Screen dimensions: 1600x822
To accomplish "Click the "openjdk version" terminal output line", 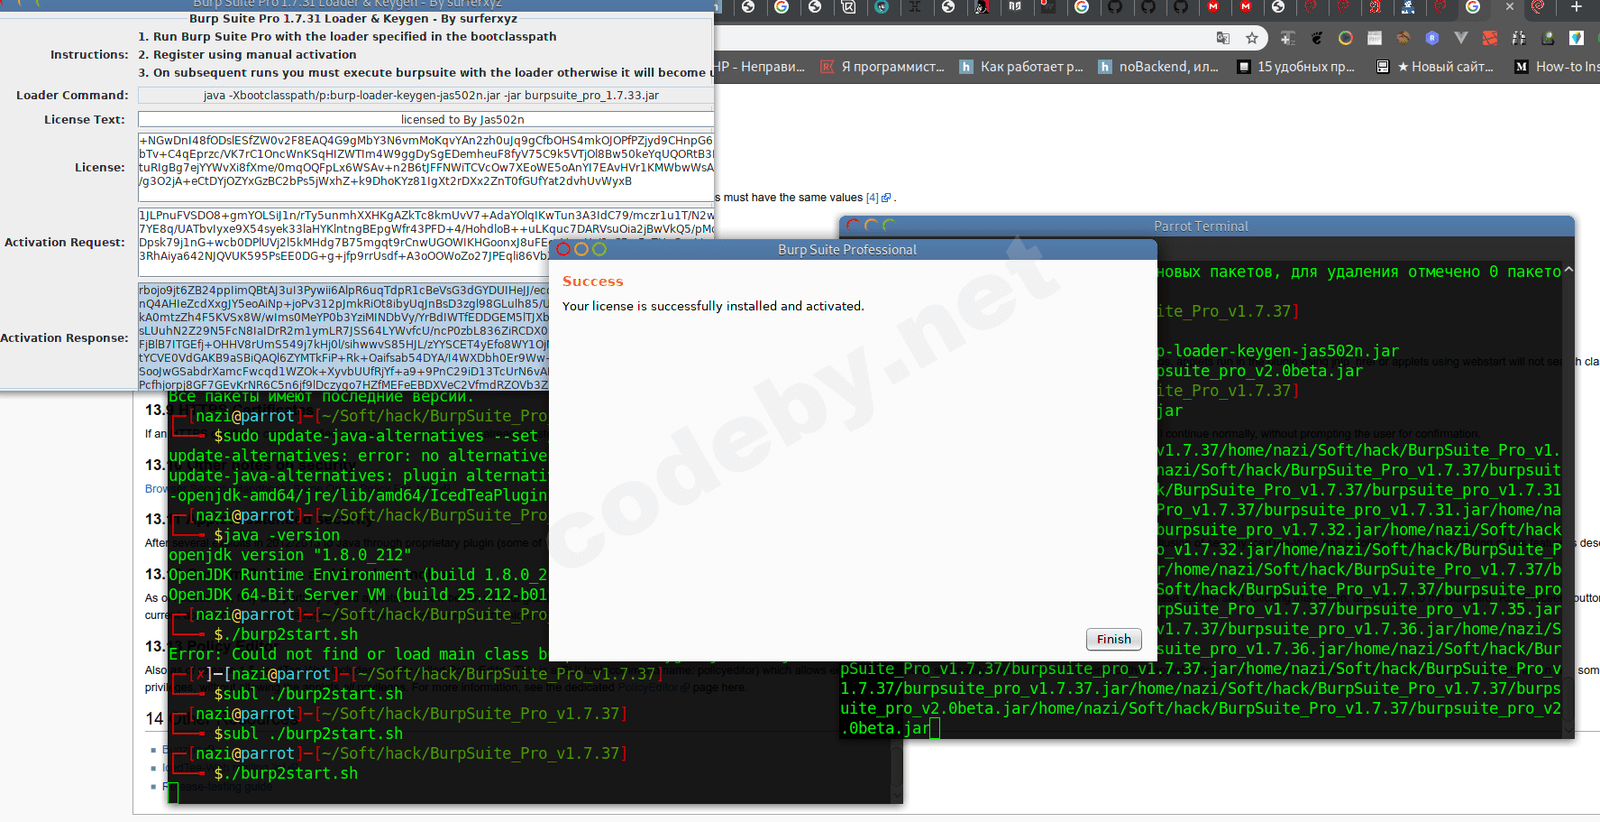I will 290,555.
